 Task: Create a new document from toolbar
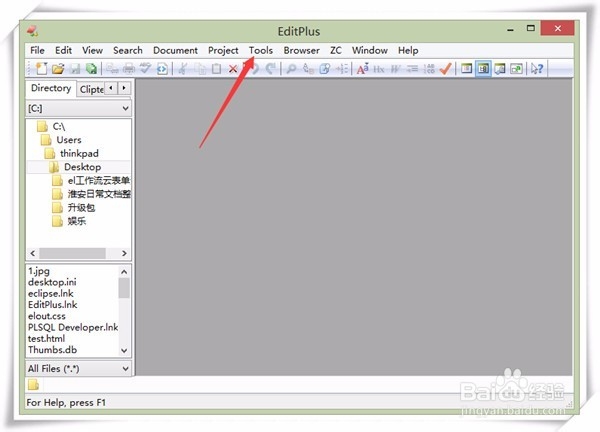tap(41, 69)
